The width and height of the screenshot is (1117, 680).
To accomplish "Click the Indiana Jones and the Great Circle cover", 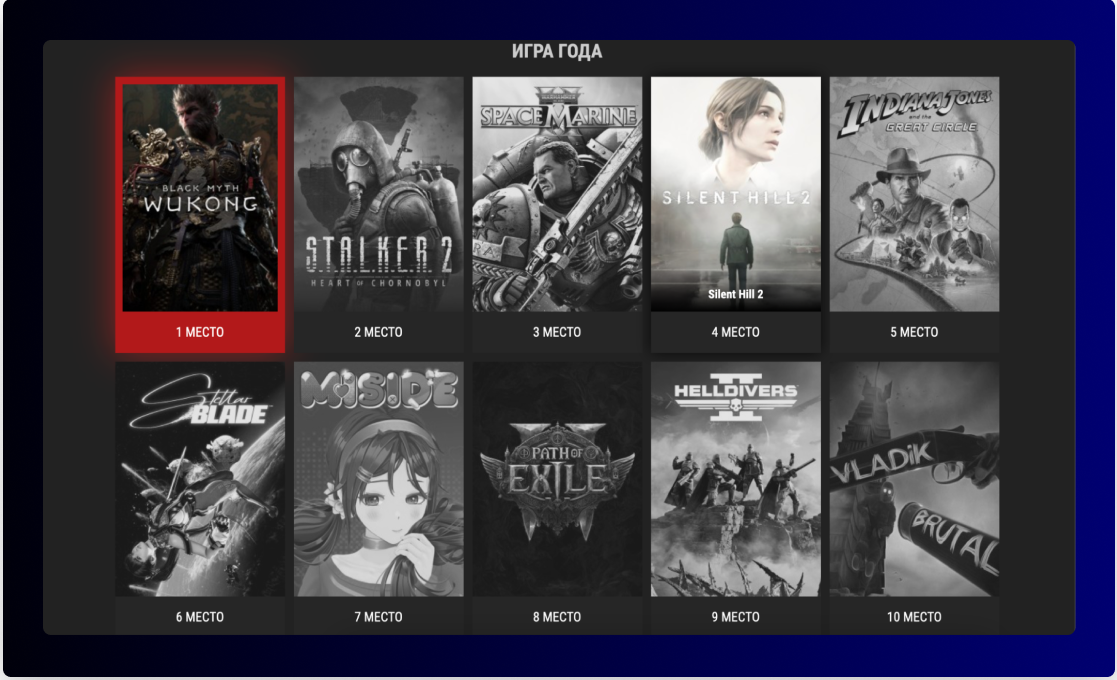I will coord(913,195).
